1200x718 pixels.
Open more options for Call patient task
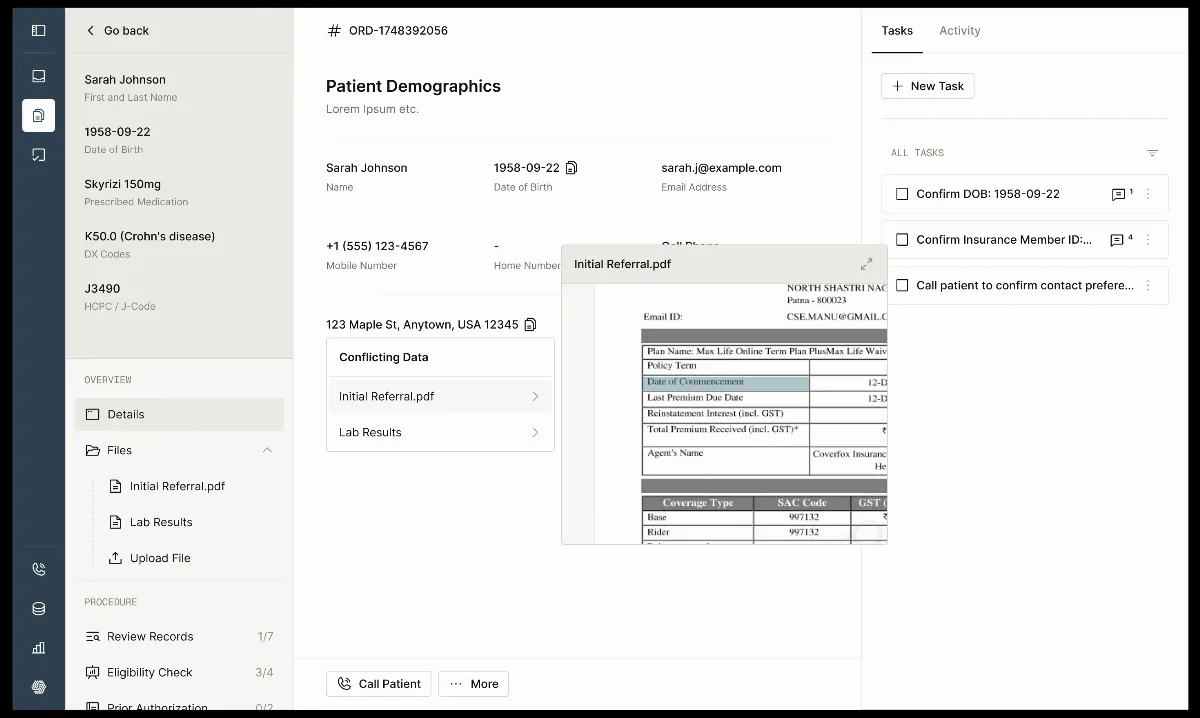[1148, 285]
